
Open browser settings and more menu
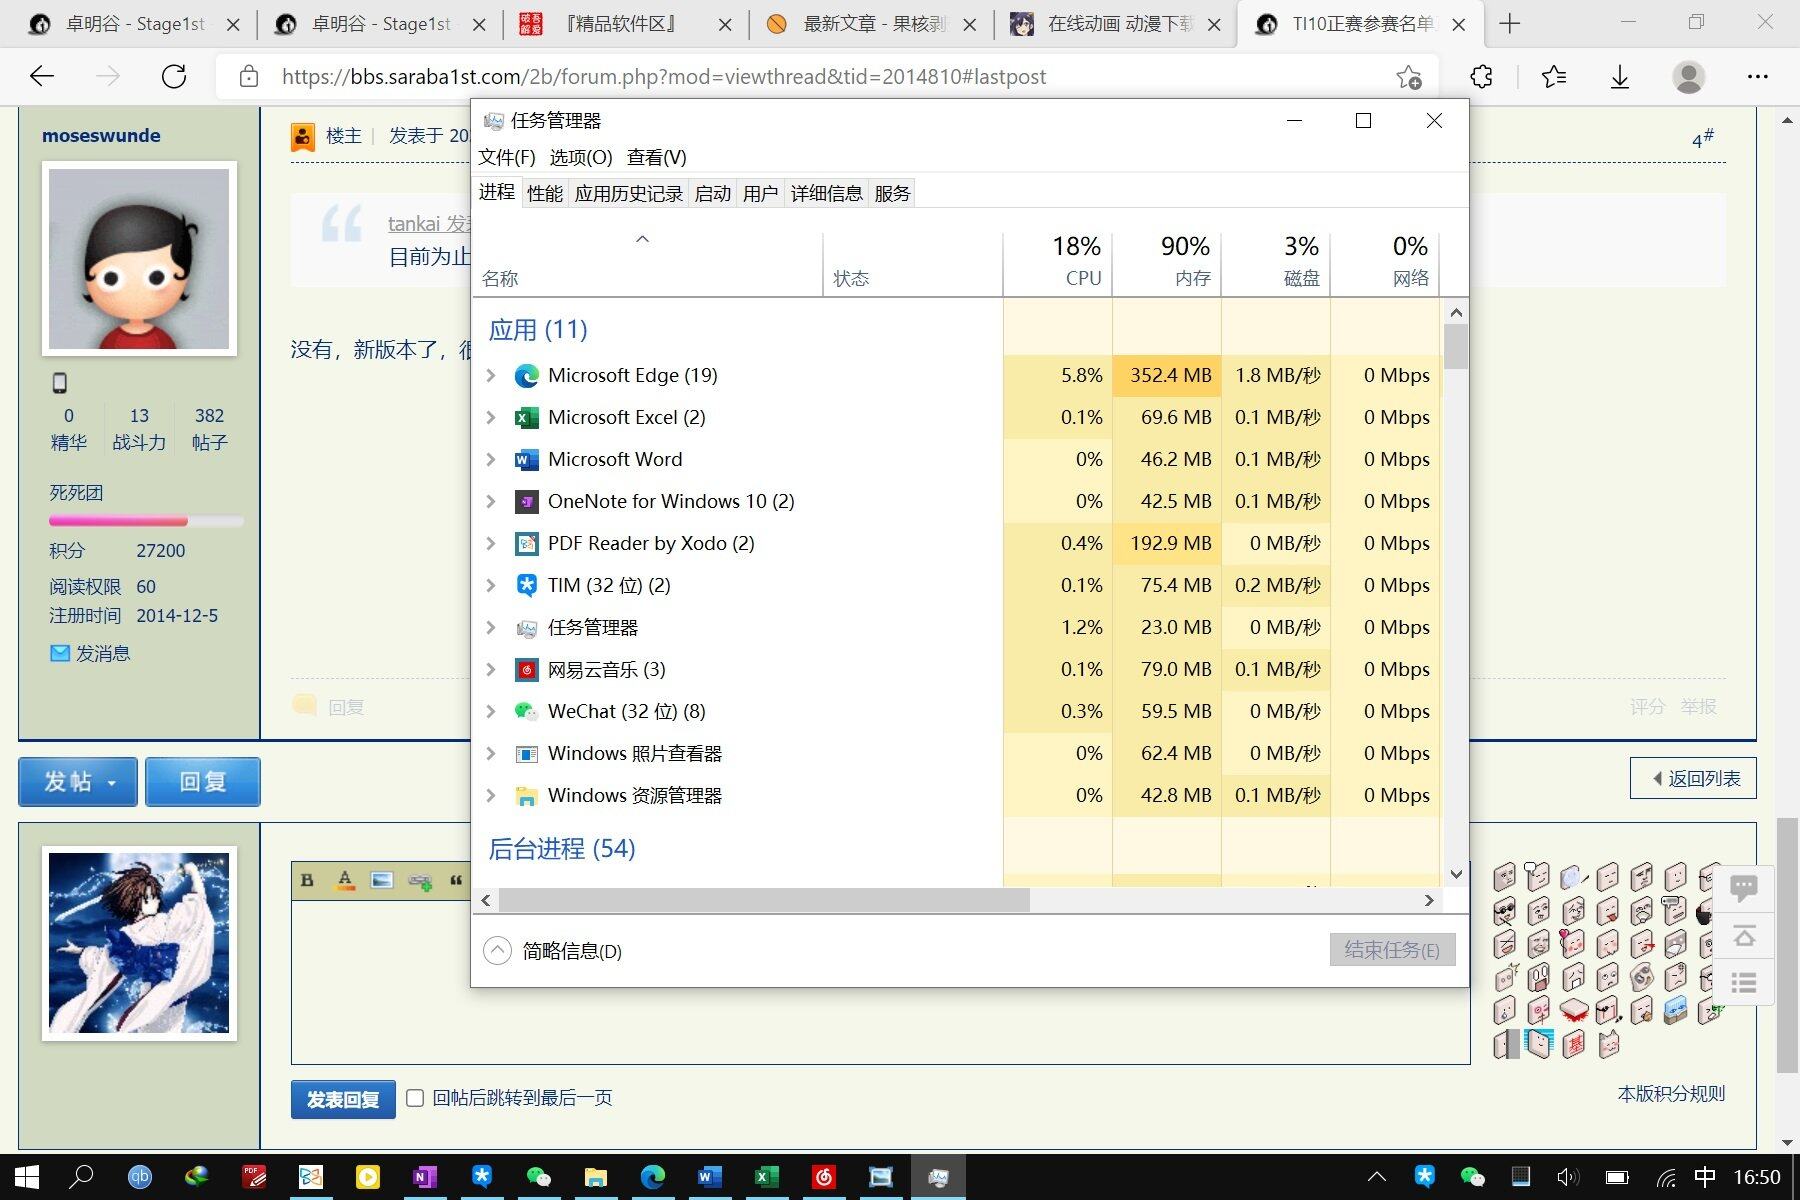pyautogui.click(x=1757, y=77)
